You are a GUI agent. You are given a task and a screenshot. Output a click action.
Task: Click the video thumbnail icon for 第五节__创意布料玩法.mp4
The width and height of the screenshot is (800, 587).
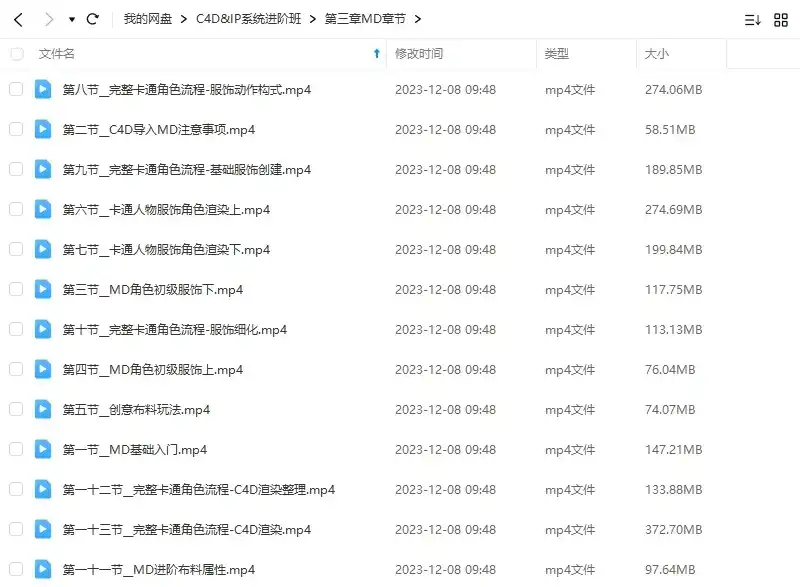pos(43,409)
